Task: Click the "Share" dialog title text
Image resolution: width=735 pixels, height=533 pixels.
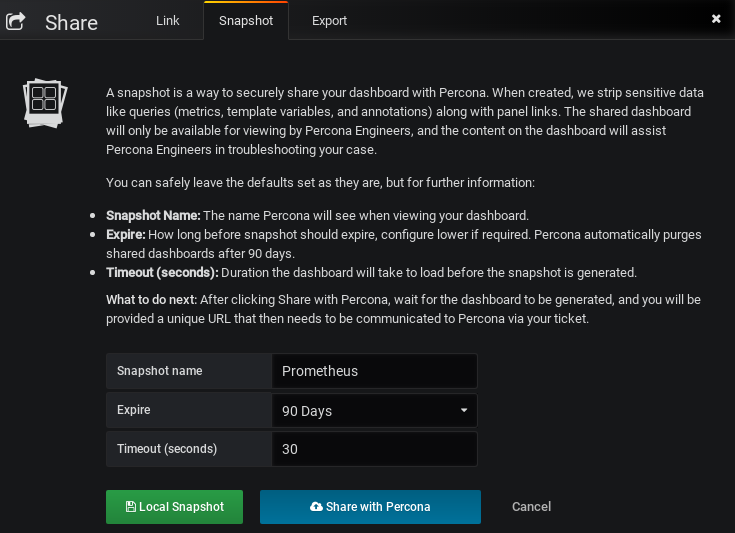Action: (x=72, y=22)
